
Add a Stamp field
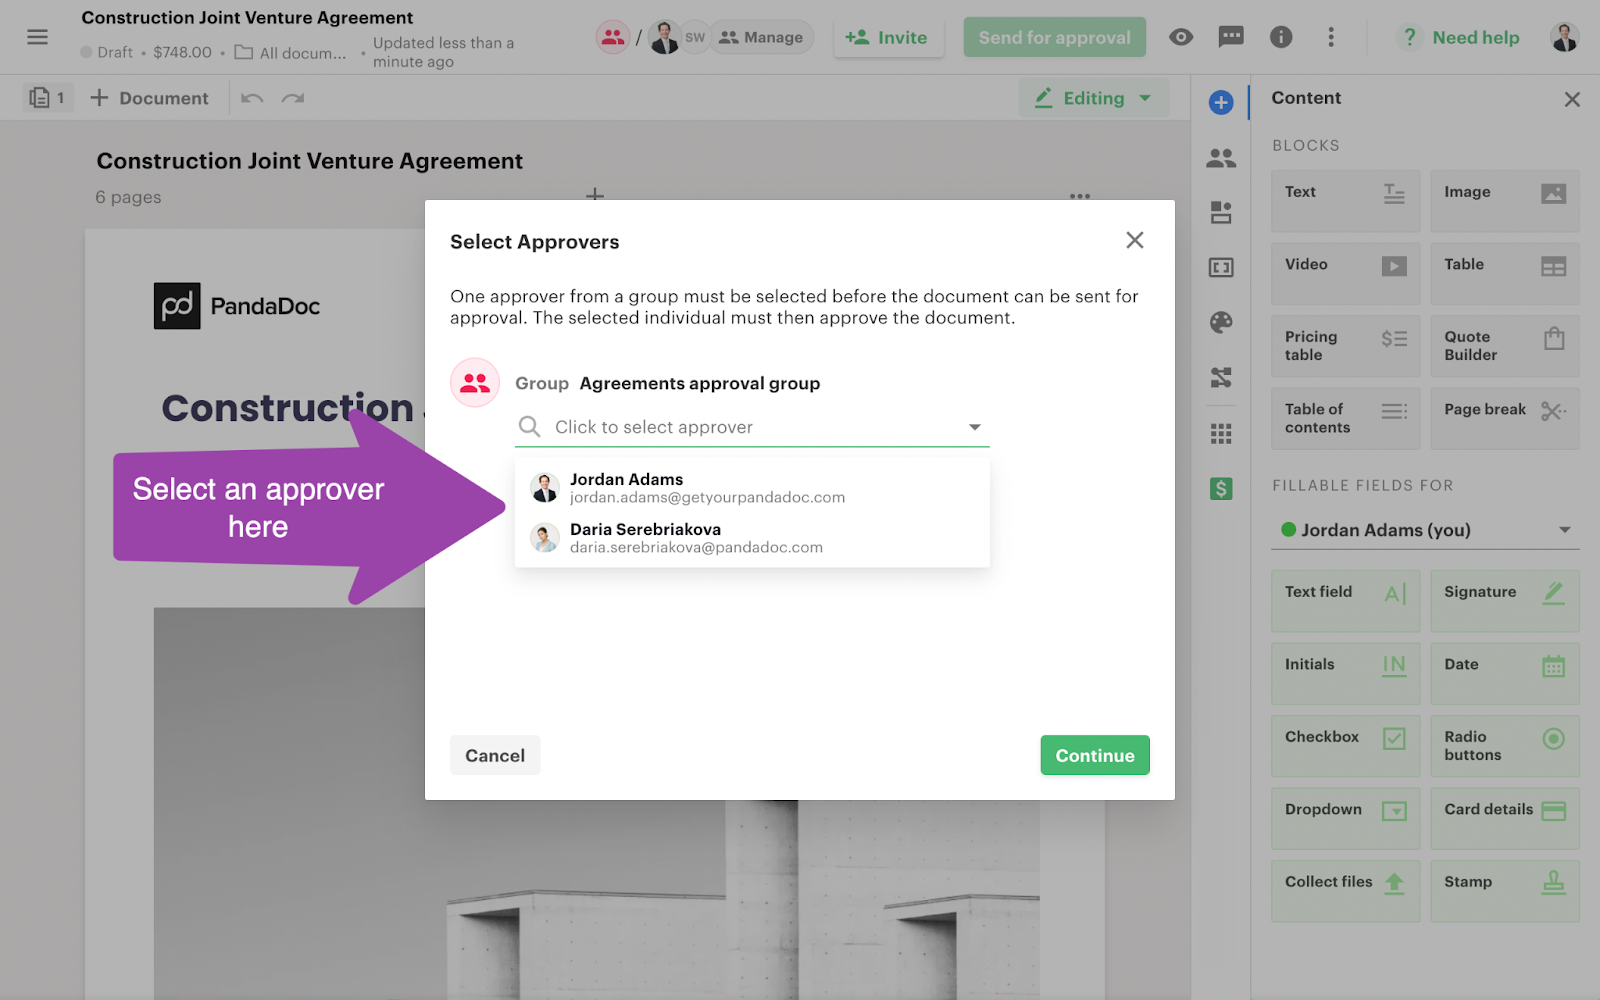[x=1505, y=891]
